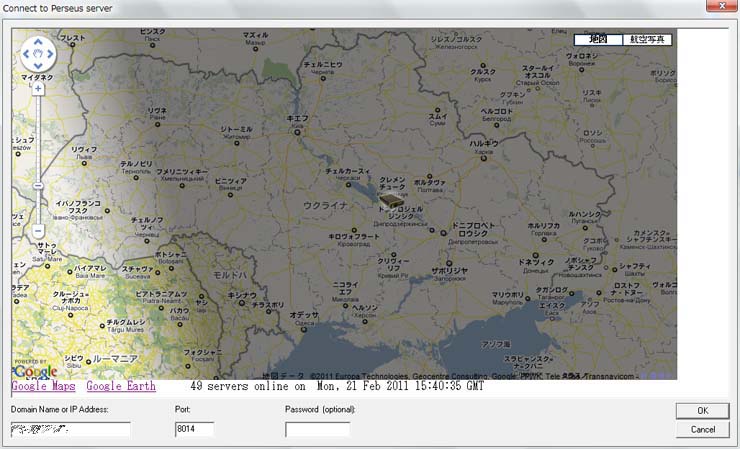Click the リヴィフ city label
740x449 pixels.
point(84,149)
